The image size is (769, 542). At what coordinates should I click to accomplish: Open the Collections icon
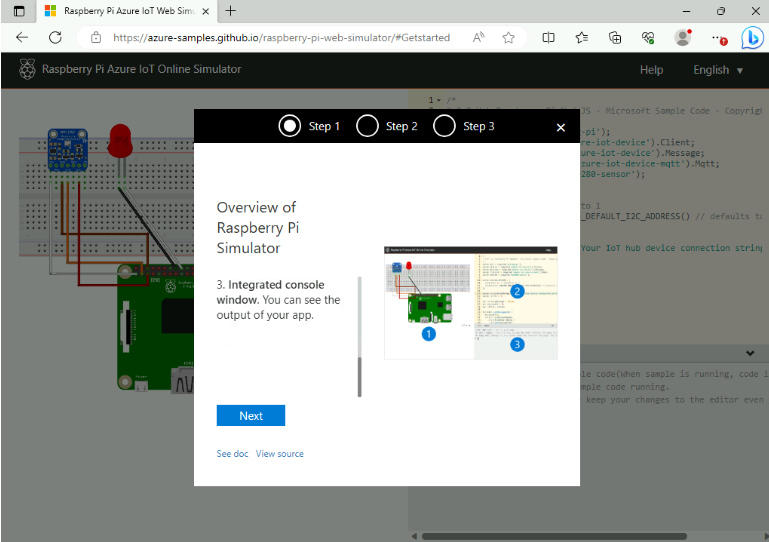pyautogui.click(x=615, y=37)
